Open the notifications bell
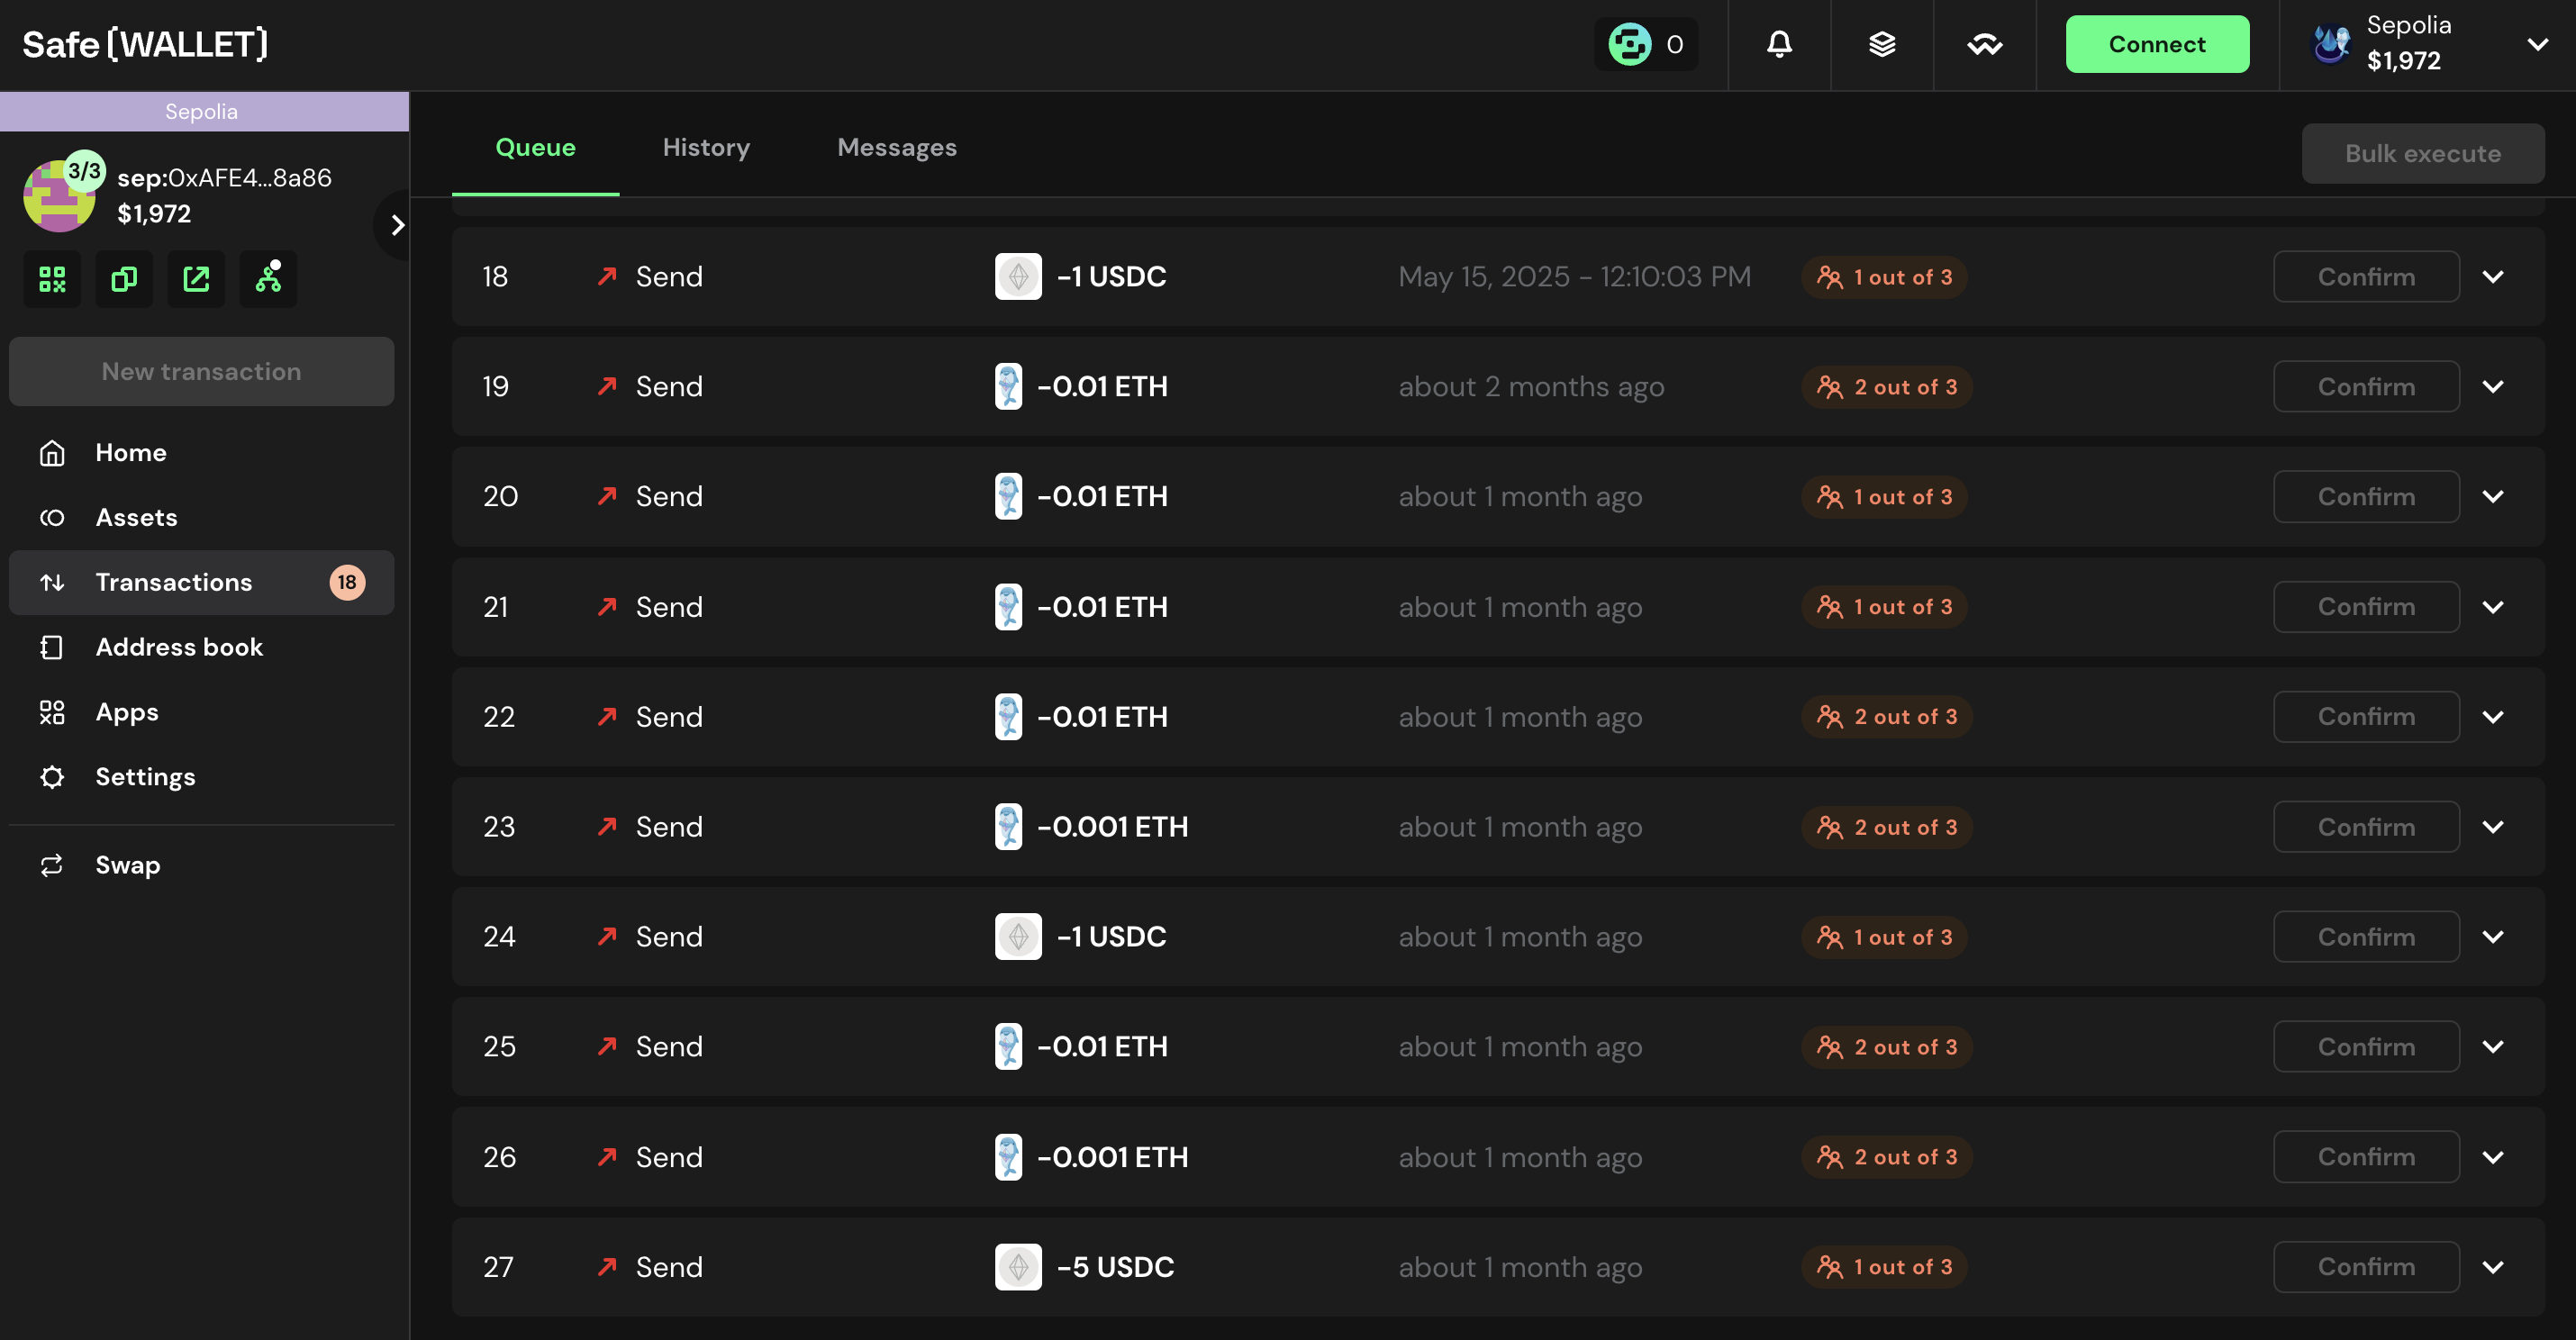Screen dimensions: 2576x1340 [1779, 44]
